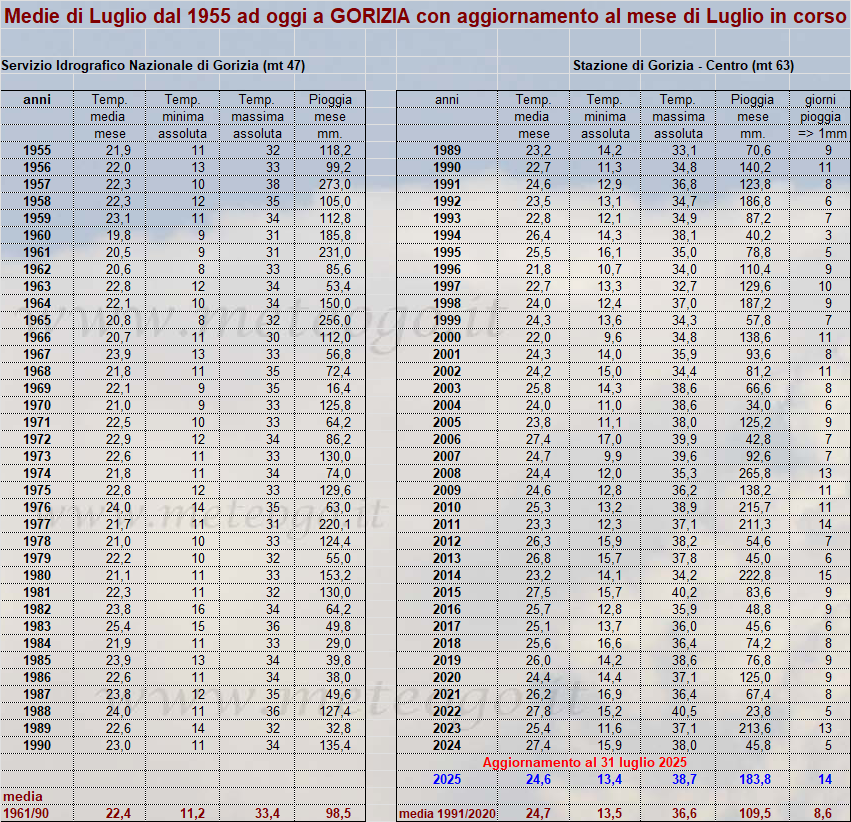Select the heading 'Stazione di Gorizia - Centro (mt 63)'

coord(683,66)
